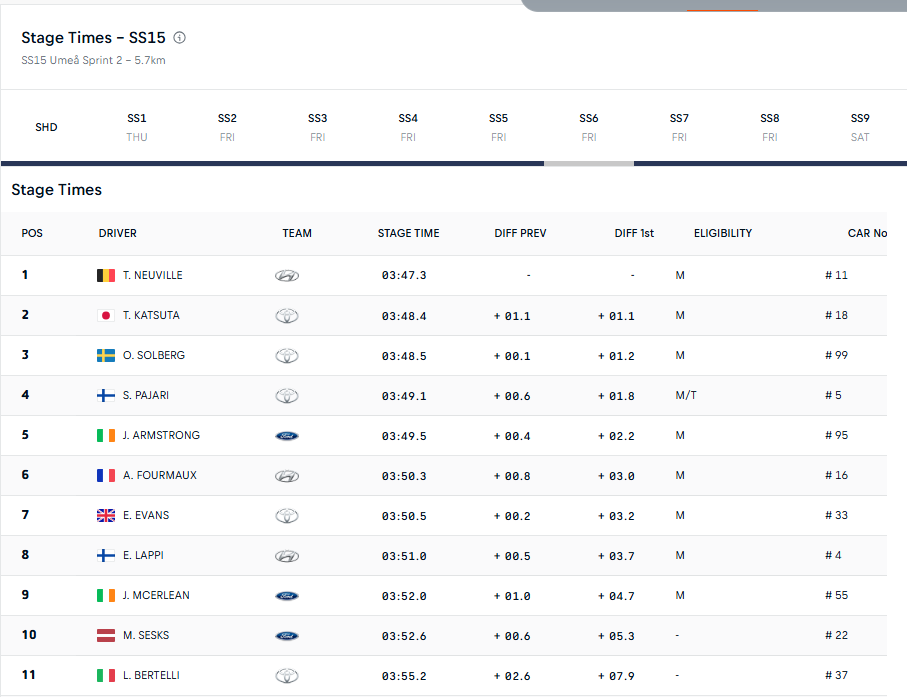
Task: Click driver name S. Pajari
Action: click(145, 395)
